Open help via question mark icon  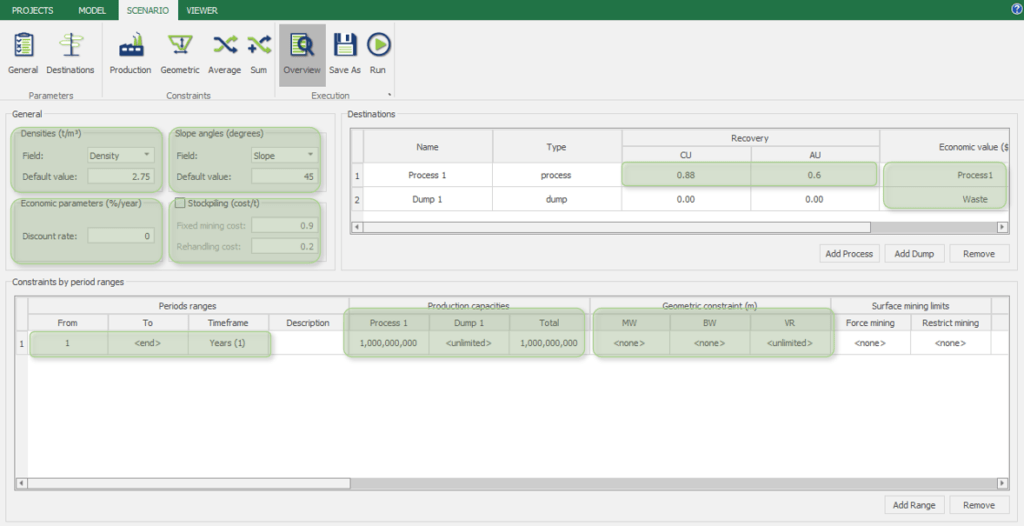click(x=1016, y=10)
